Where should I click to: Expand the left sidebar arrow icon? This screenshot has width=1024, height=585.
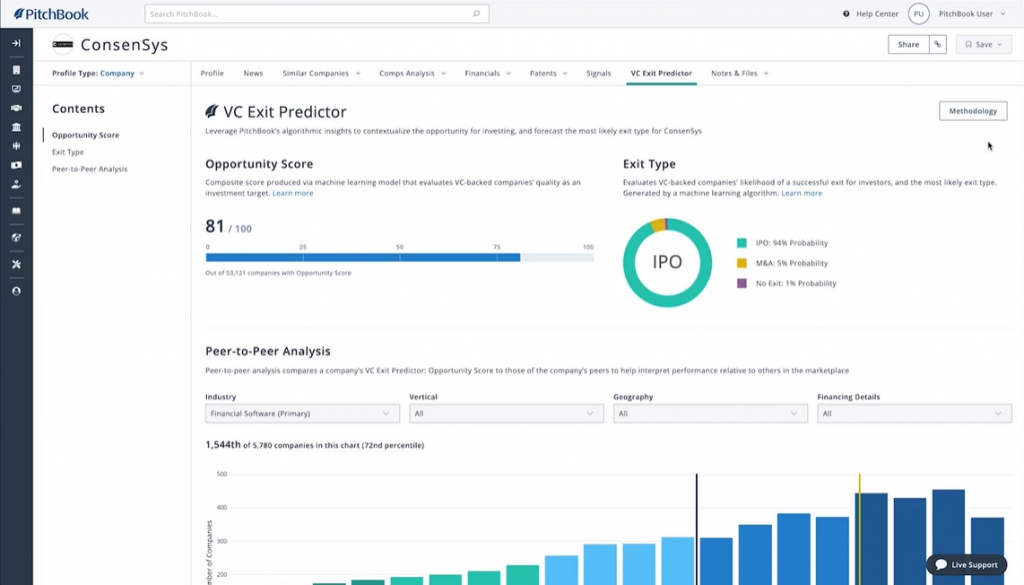(x=16, y=43)
